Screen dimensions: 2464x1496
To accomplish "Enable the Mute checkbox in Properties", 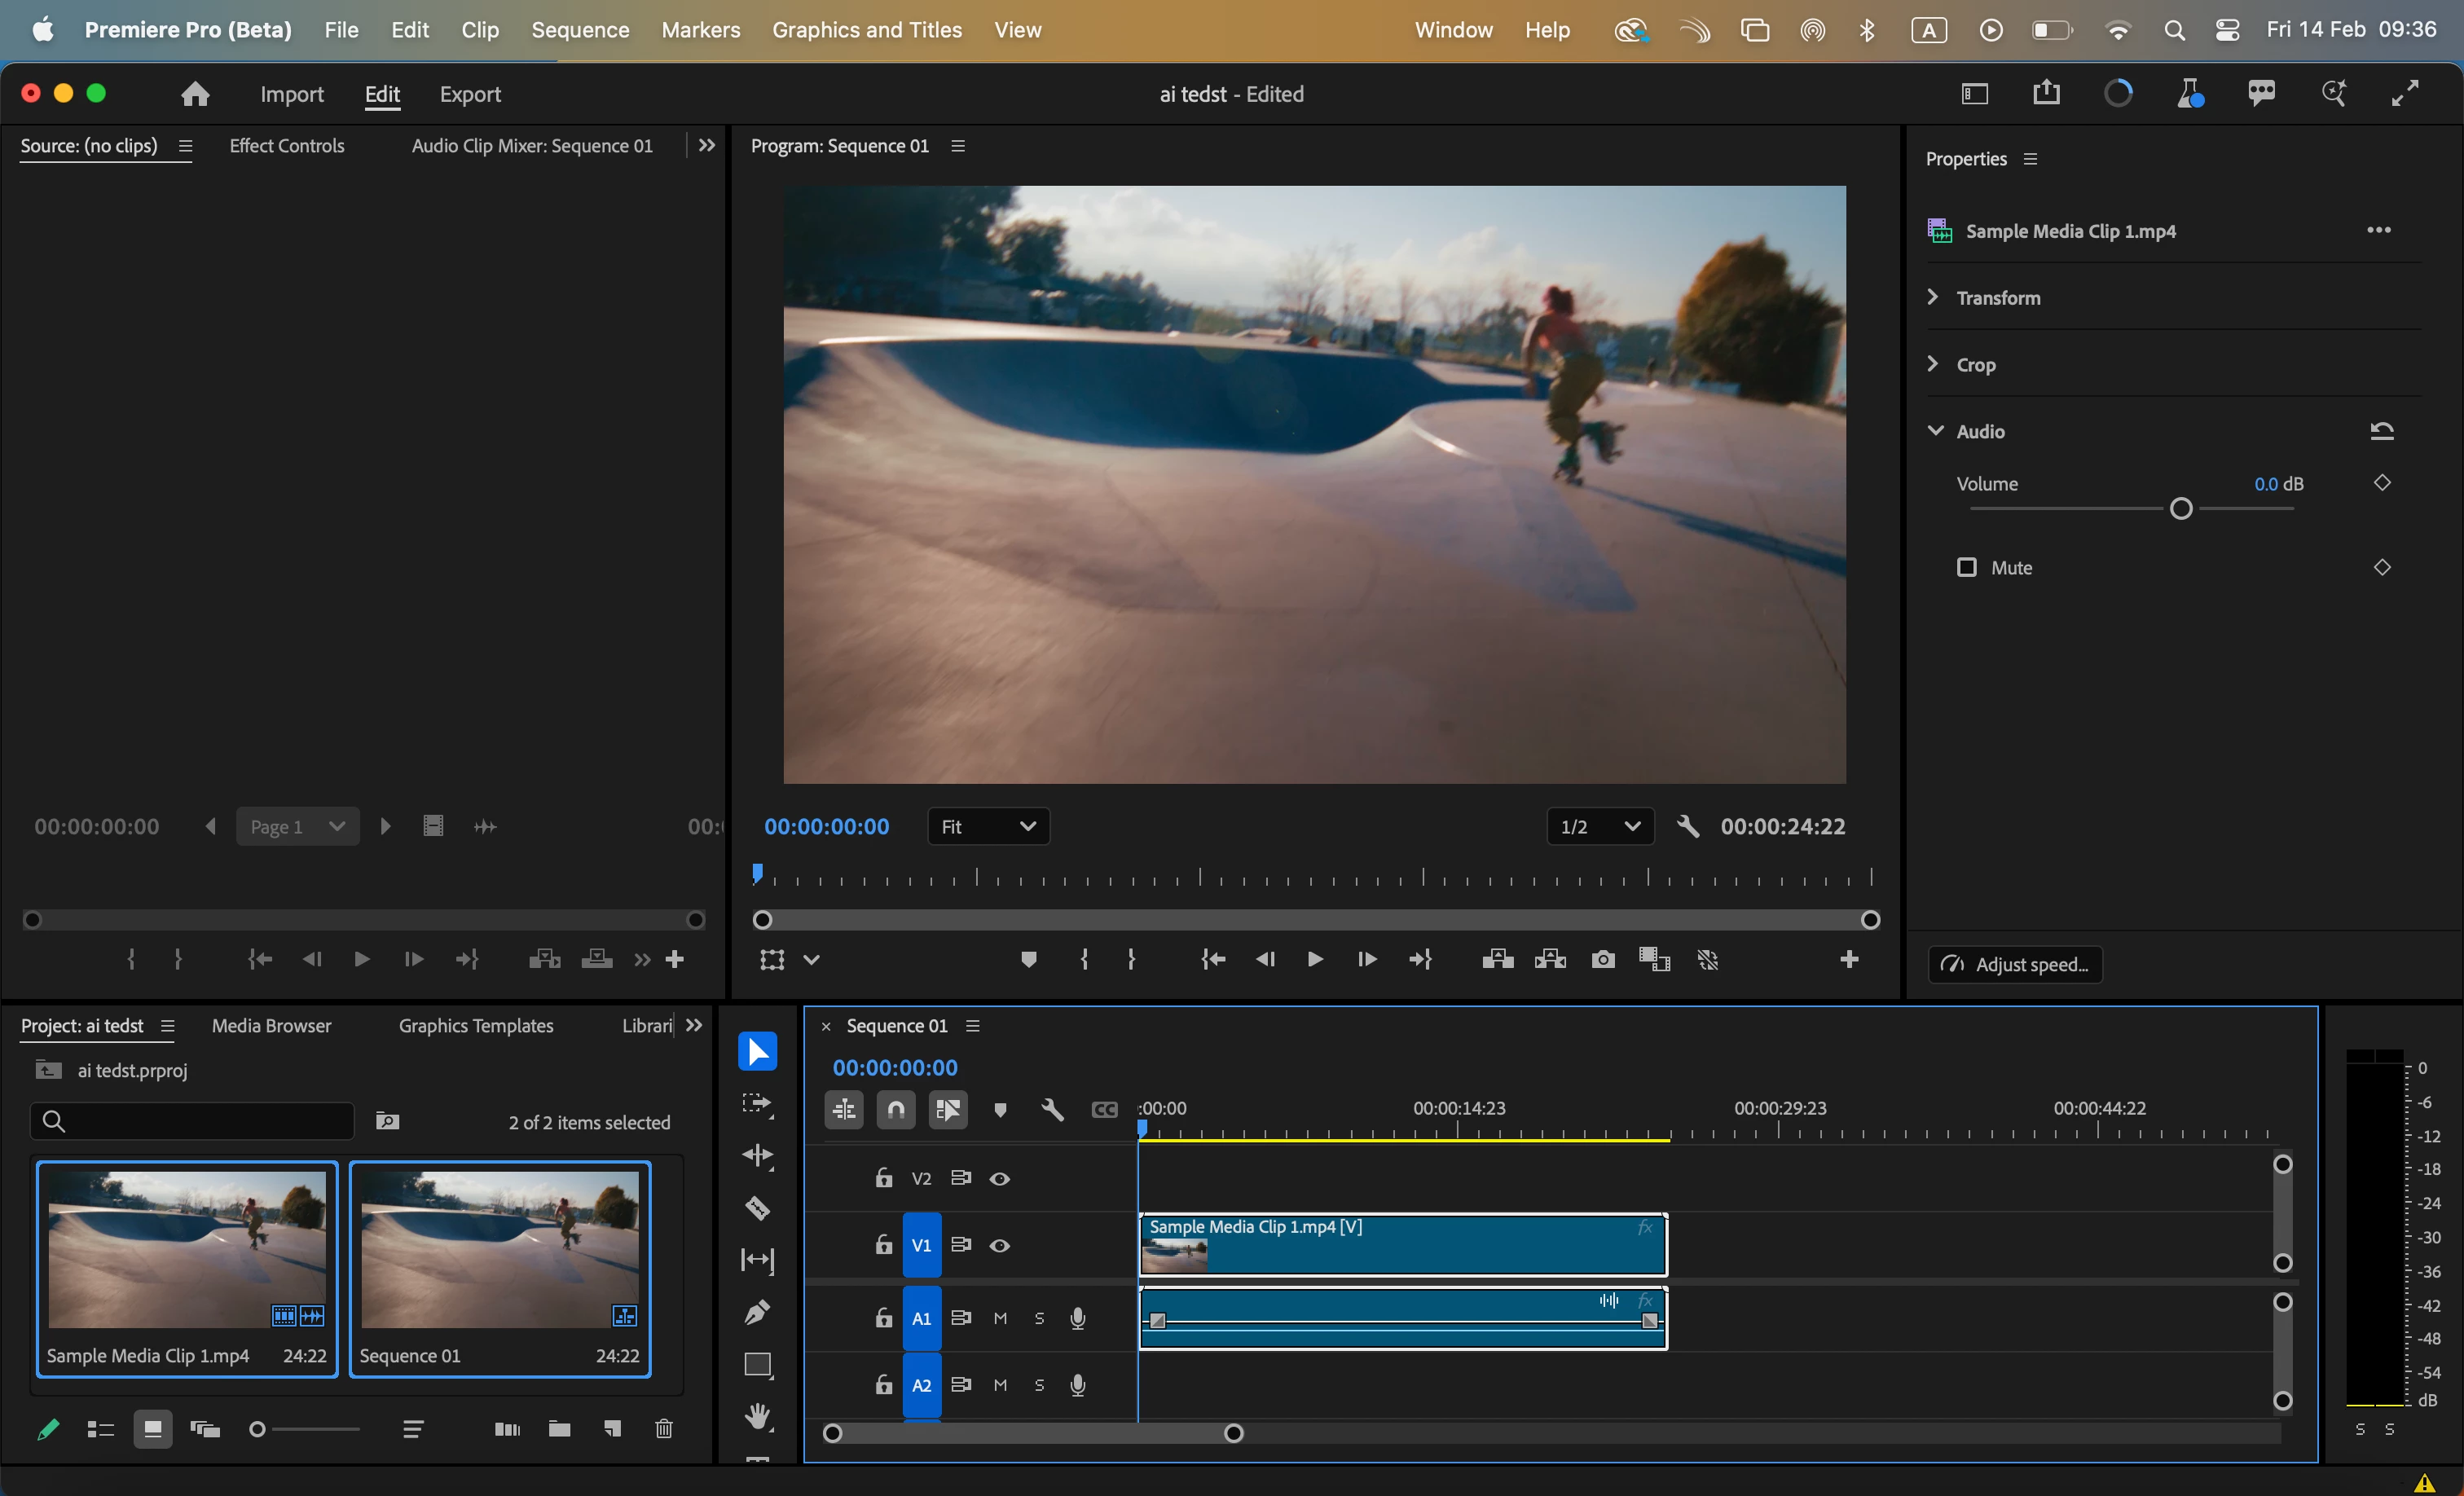I will [x=1966, y=567].
